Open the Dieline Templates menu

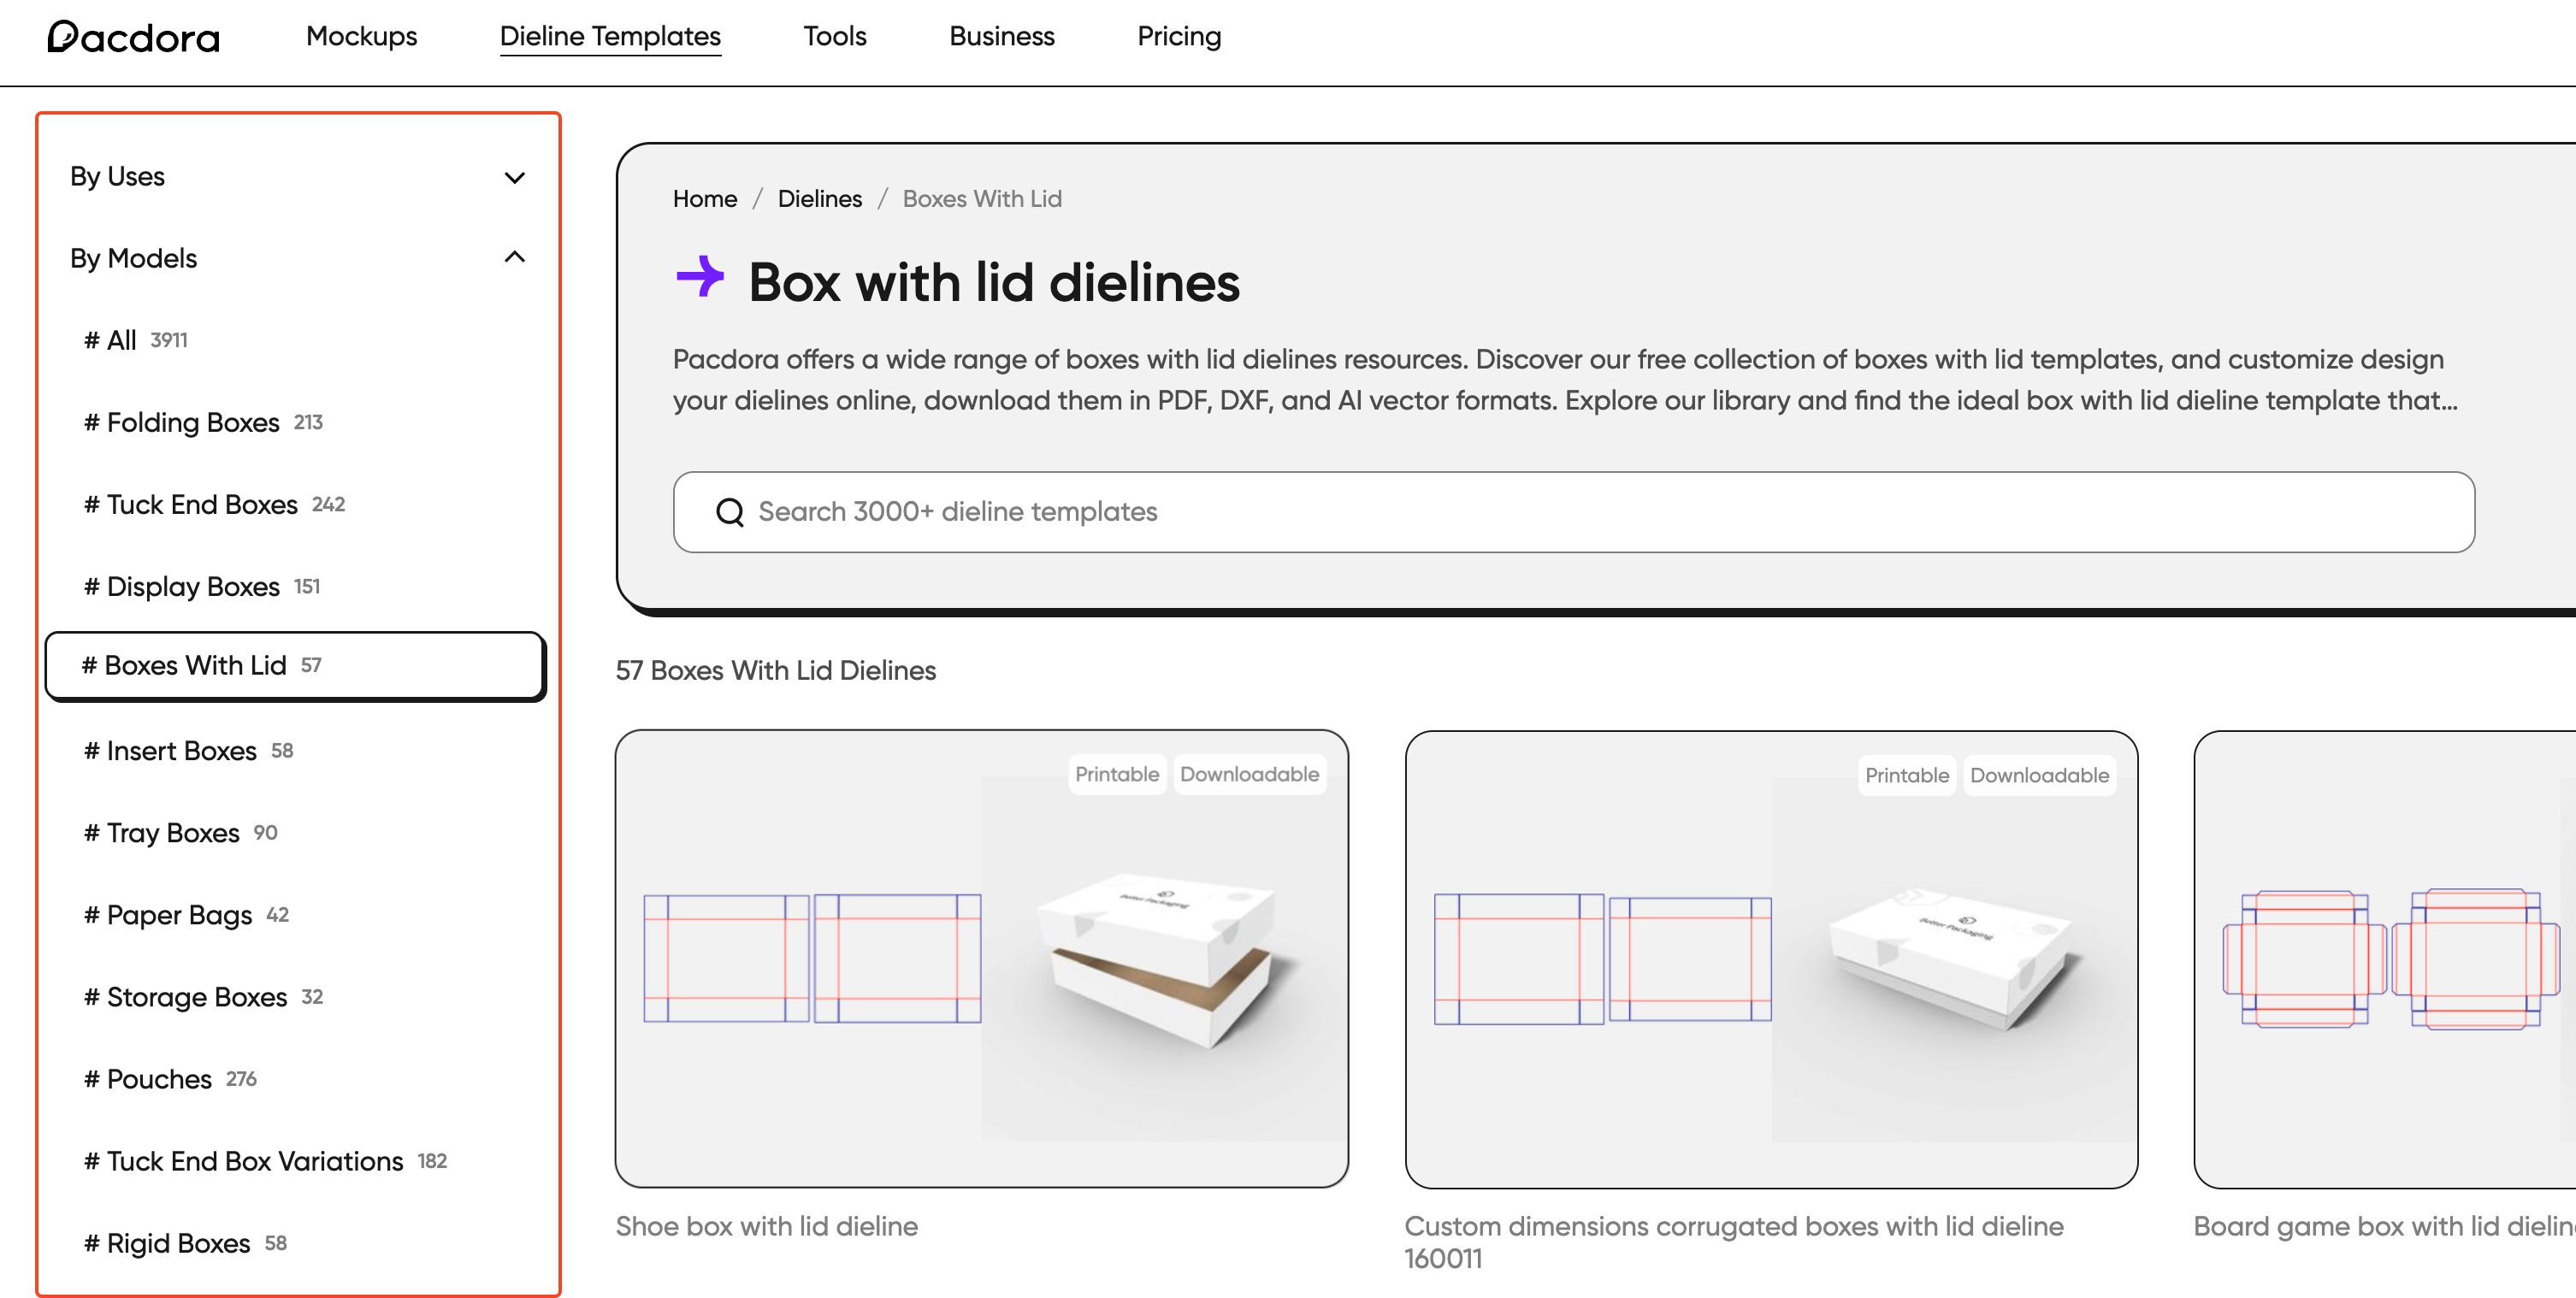pos(610,37)
